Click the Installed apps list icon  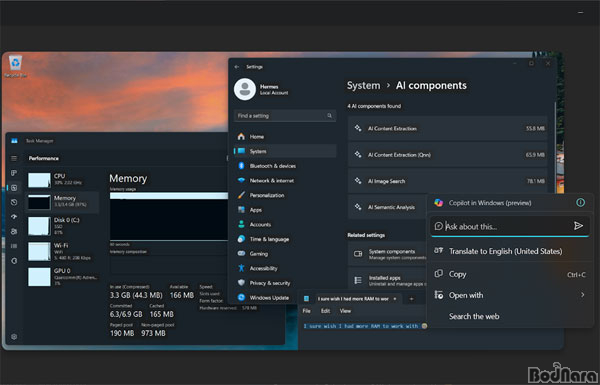click(358, 280)
